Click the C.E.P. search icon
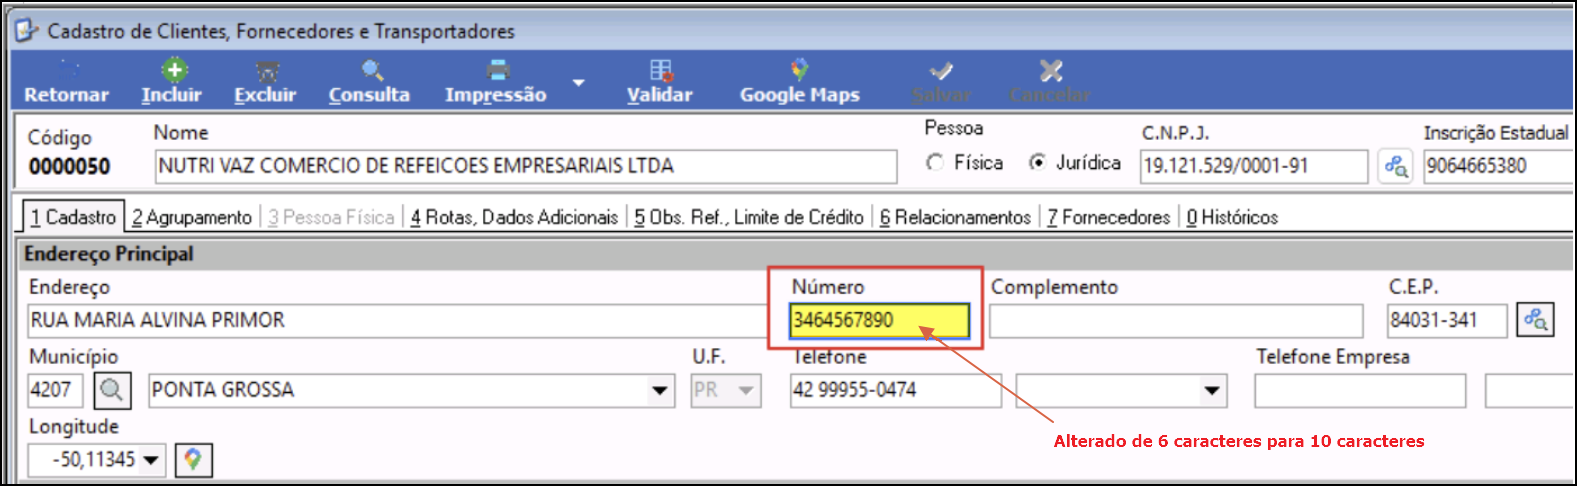Screen dimensions: 1577x486 pyautogui.click(x=1535, y=320)
